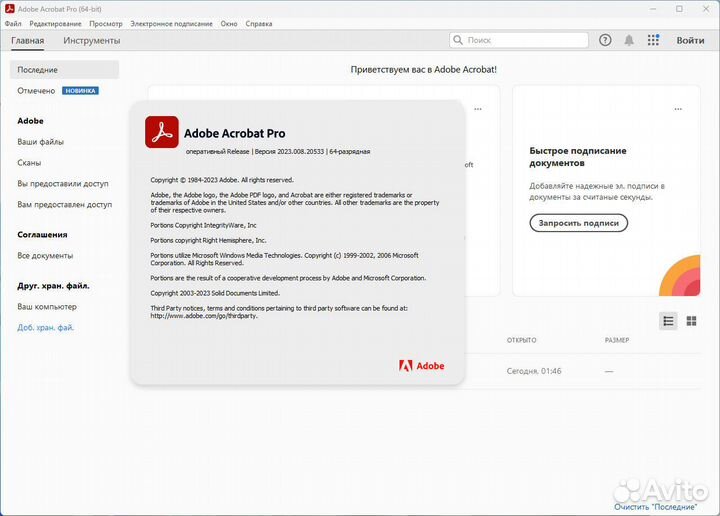Click the search magnifier icon
The width and height of the screenshot is (720, 516).
[458, 40]
